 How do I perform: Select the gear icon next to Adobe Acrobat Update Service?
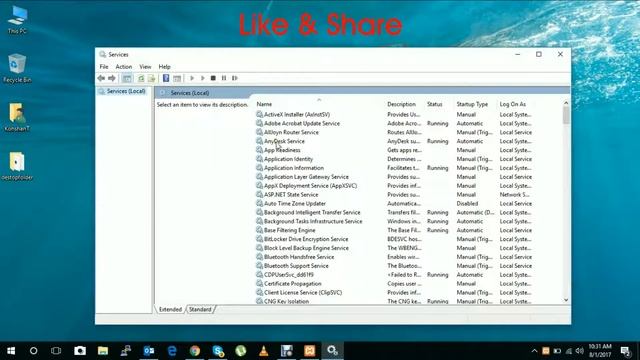tap(259, 123)
